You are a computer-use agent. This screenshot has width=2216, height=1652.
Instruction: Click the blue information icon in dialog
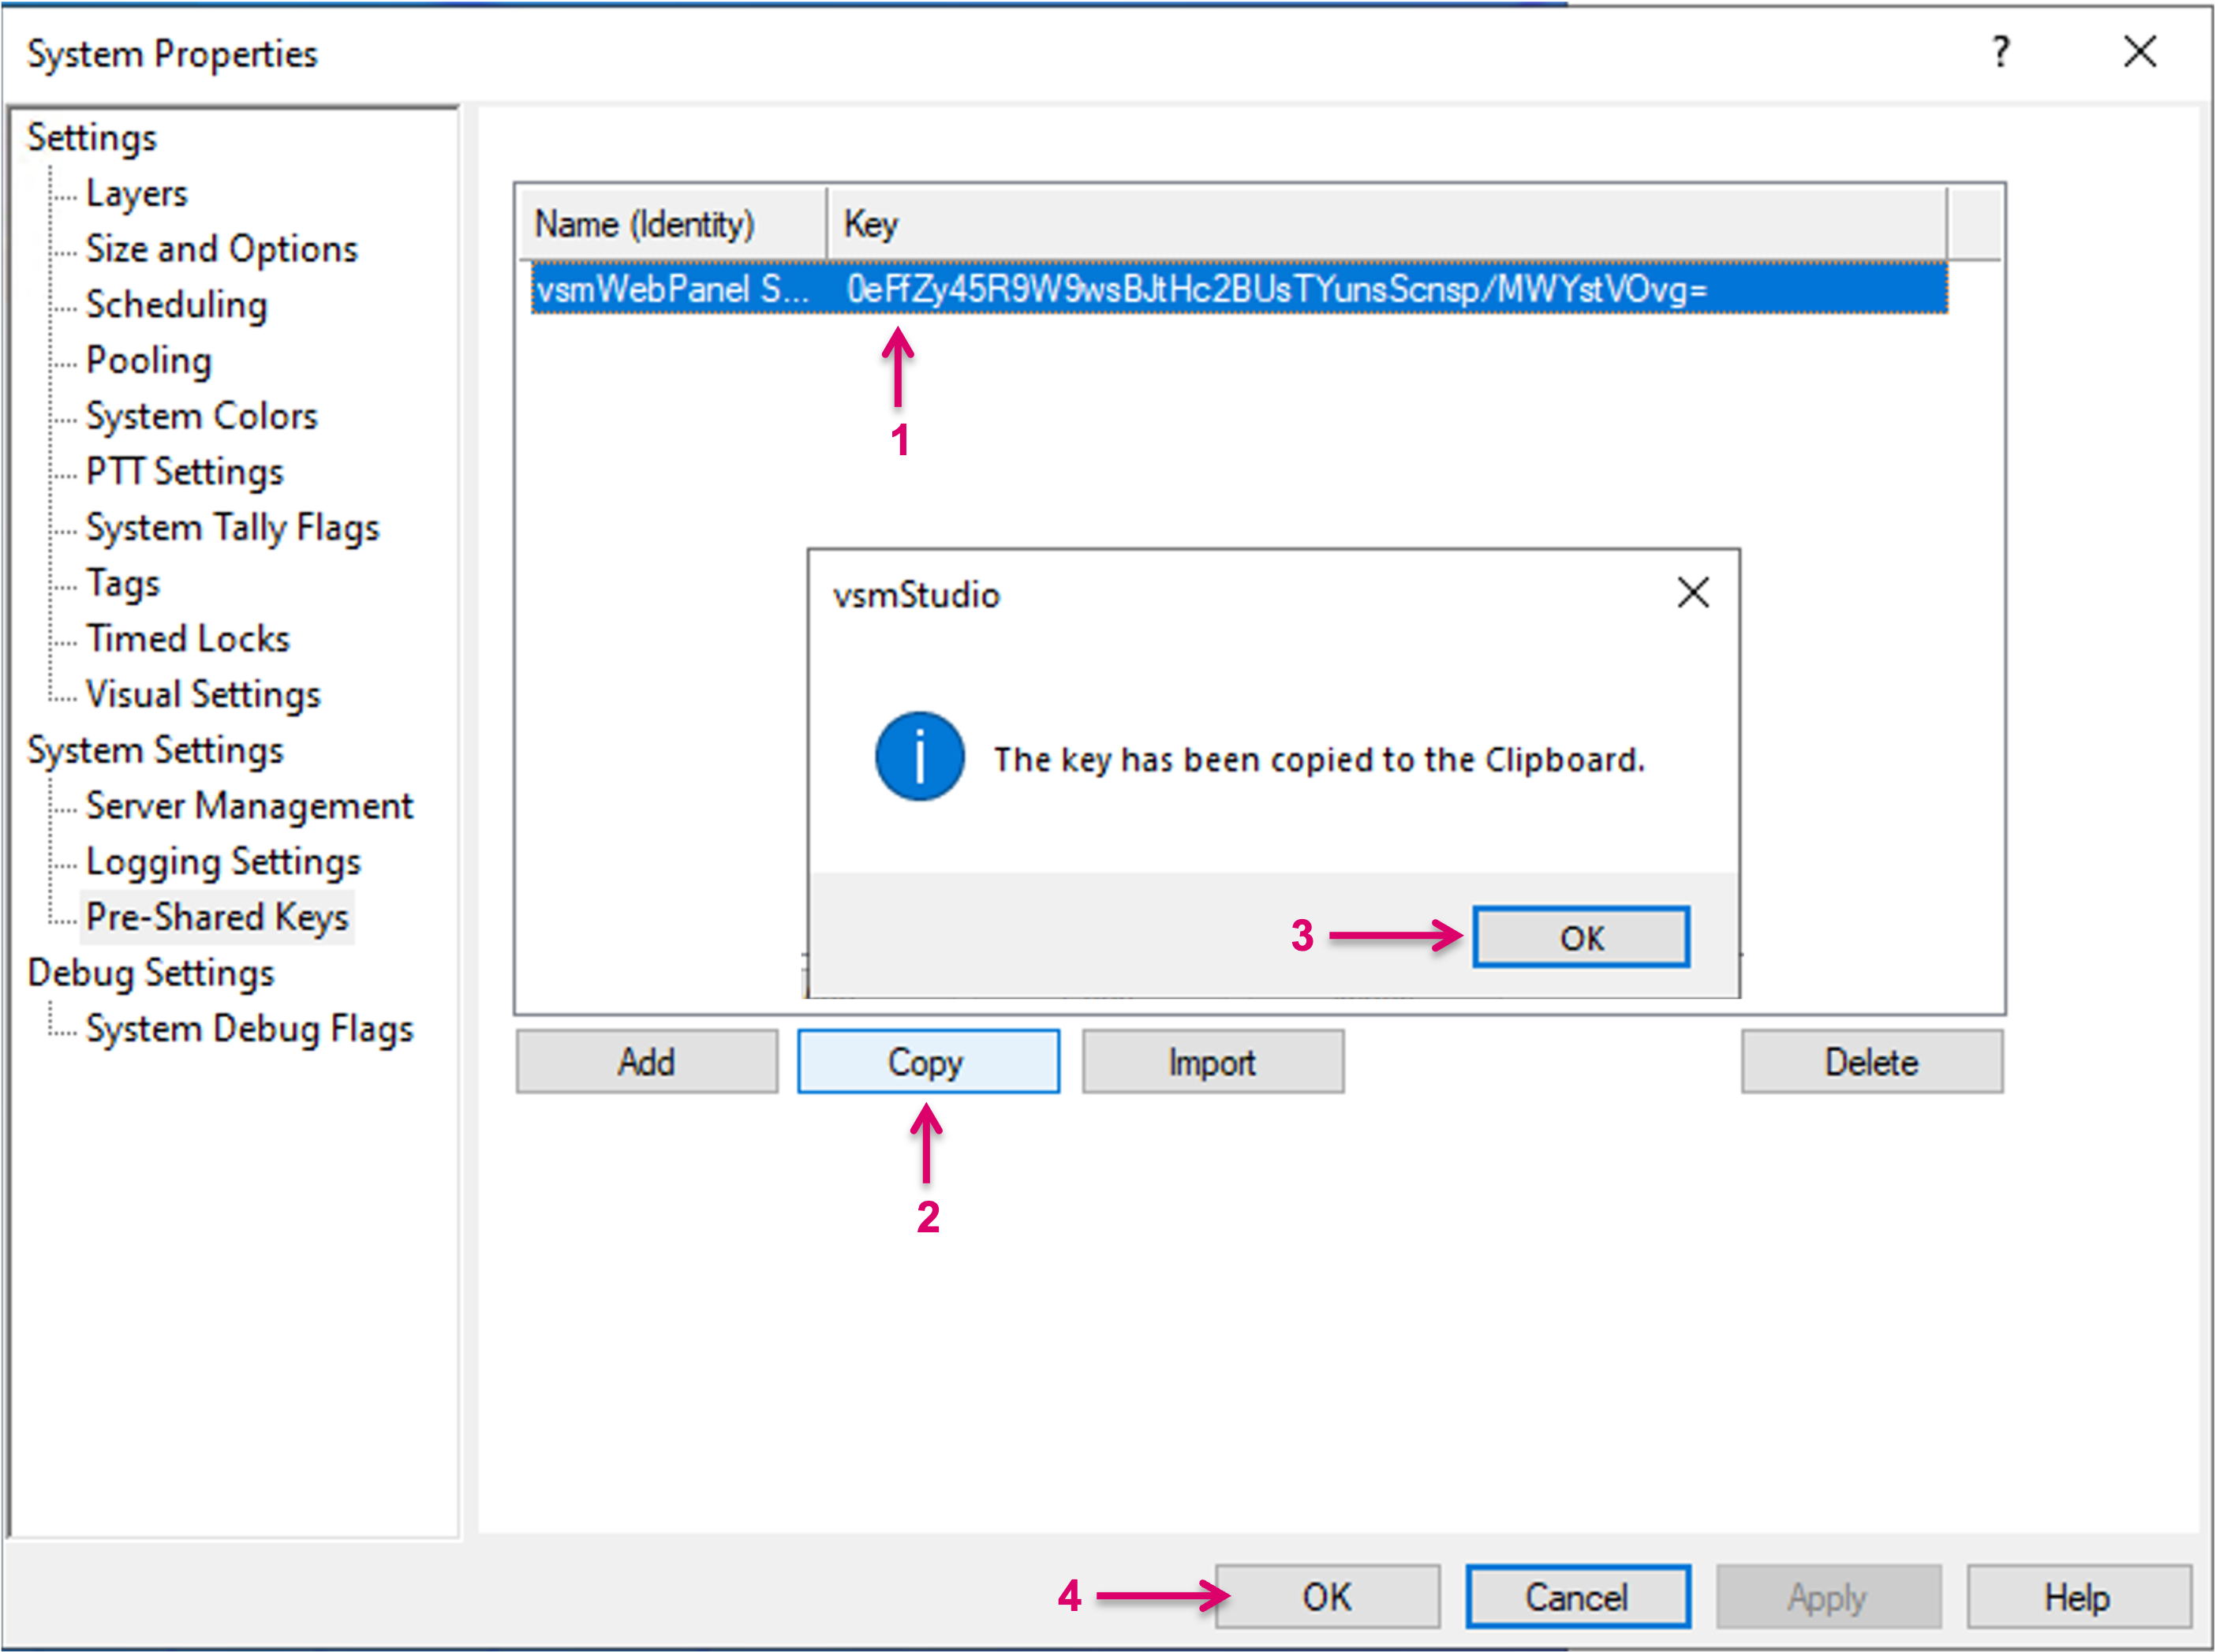919,756
